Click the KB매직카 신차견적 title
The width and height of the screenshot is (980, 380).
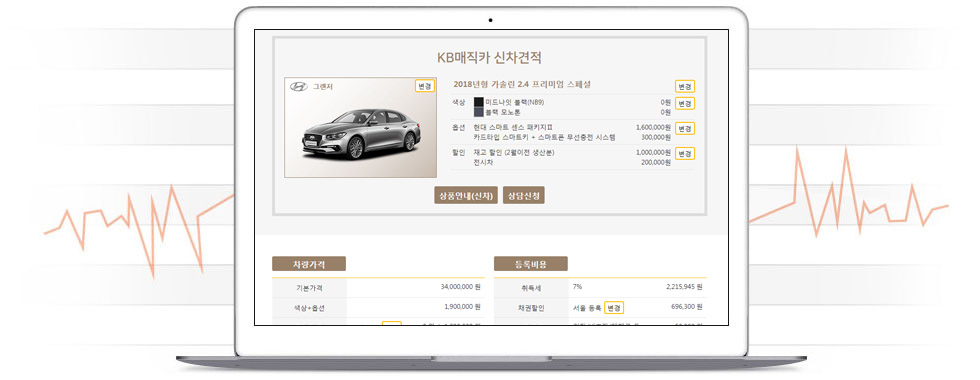pos(489,58)
